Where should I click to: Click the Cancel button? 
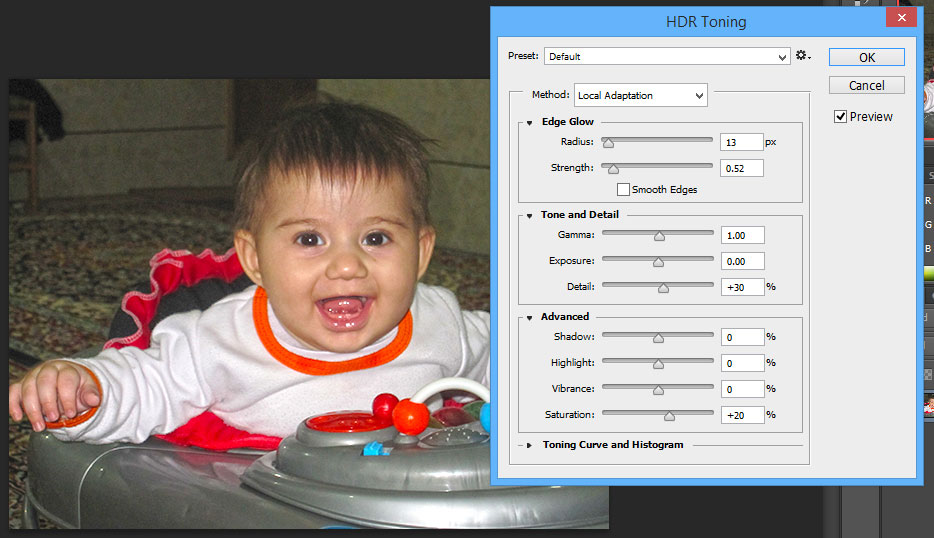point(866,86)
